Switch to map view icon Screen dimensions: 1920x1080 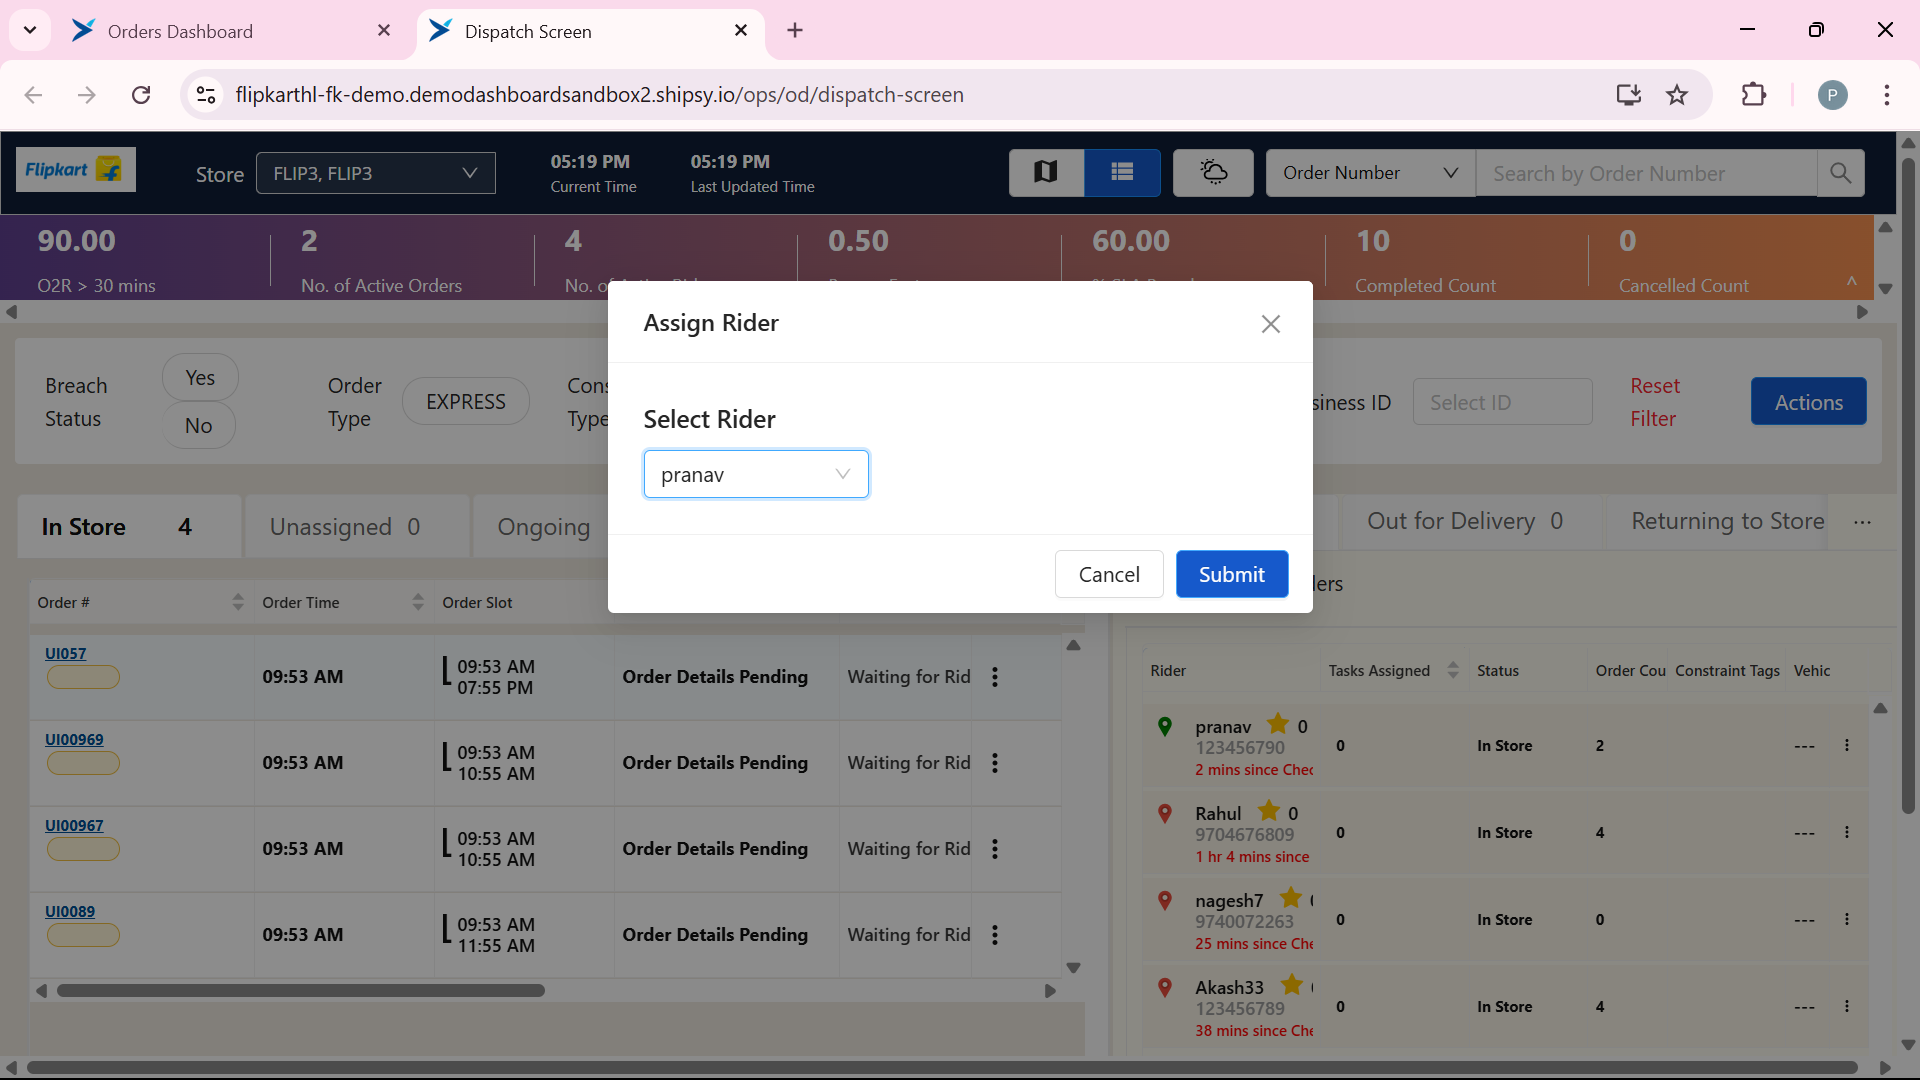[x=1046, y=173]
